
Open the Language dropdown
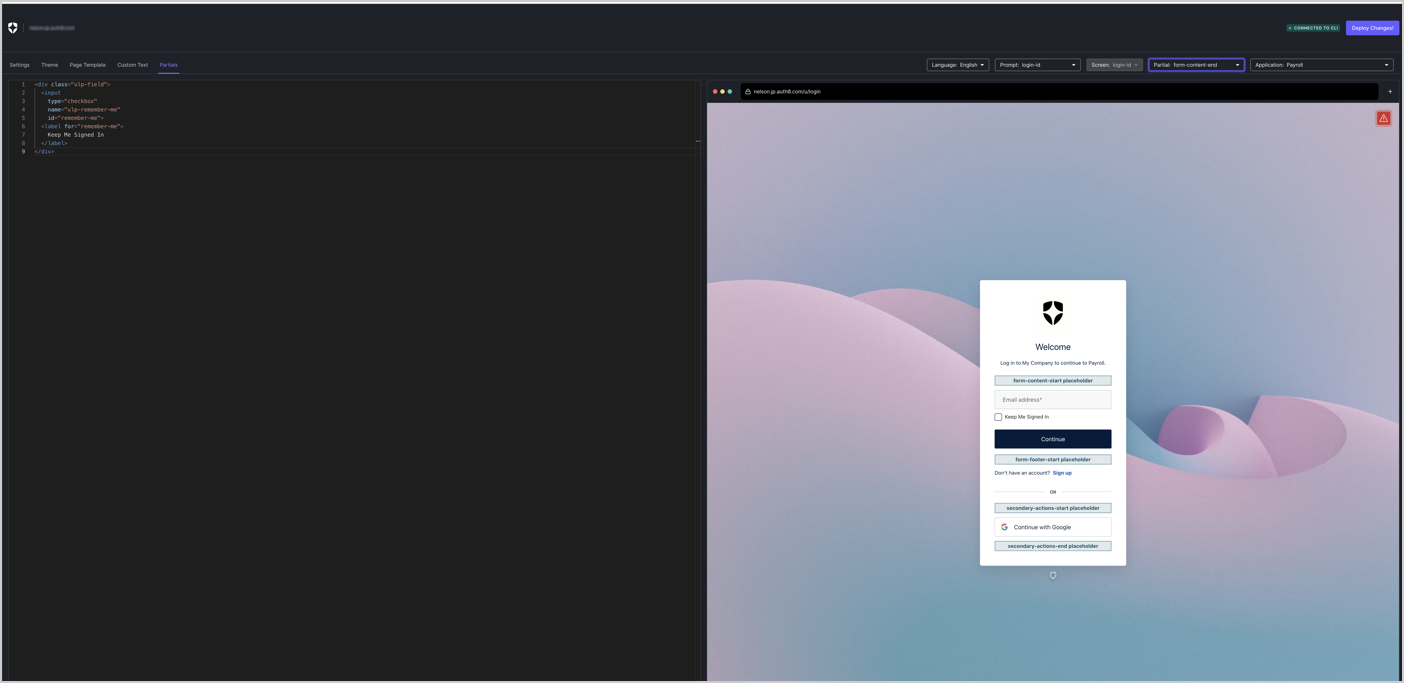(958, 65)
